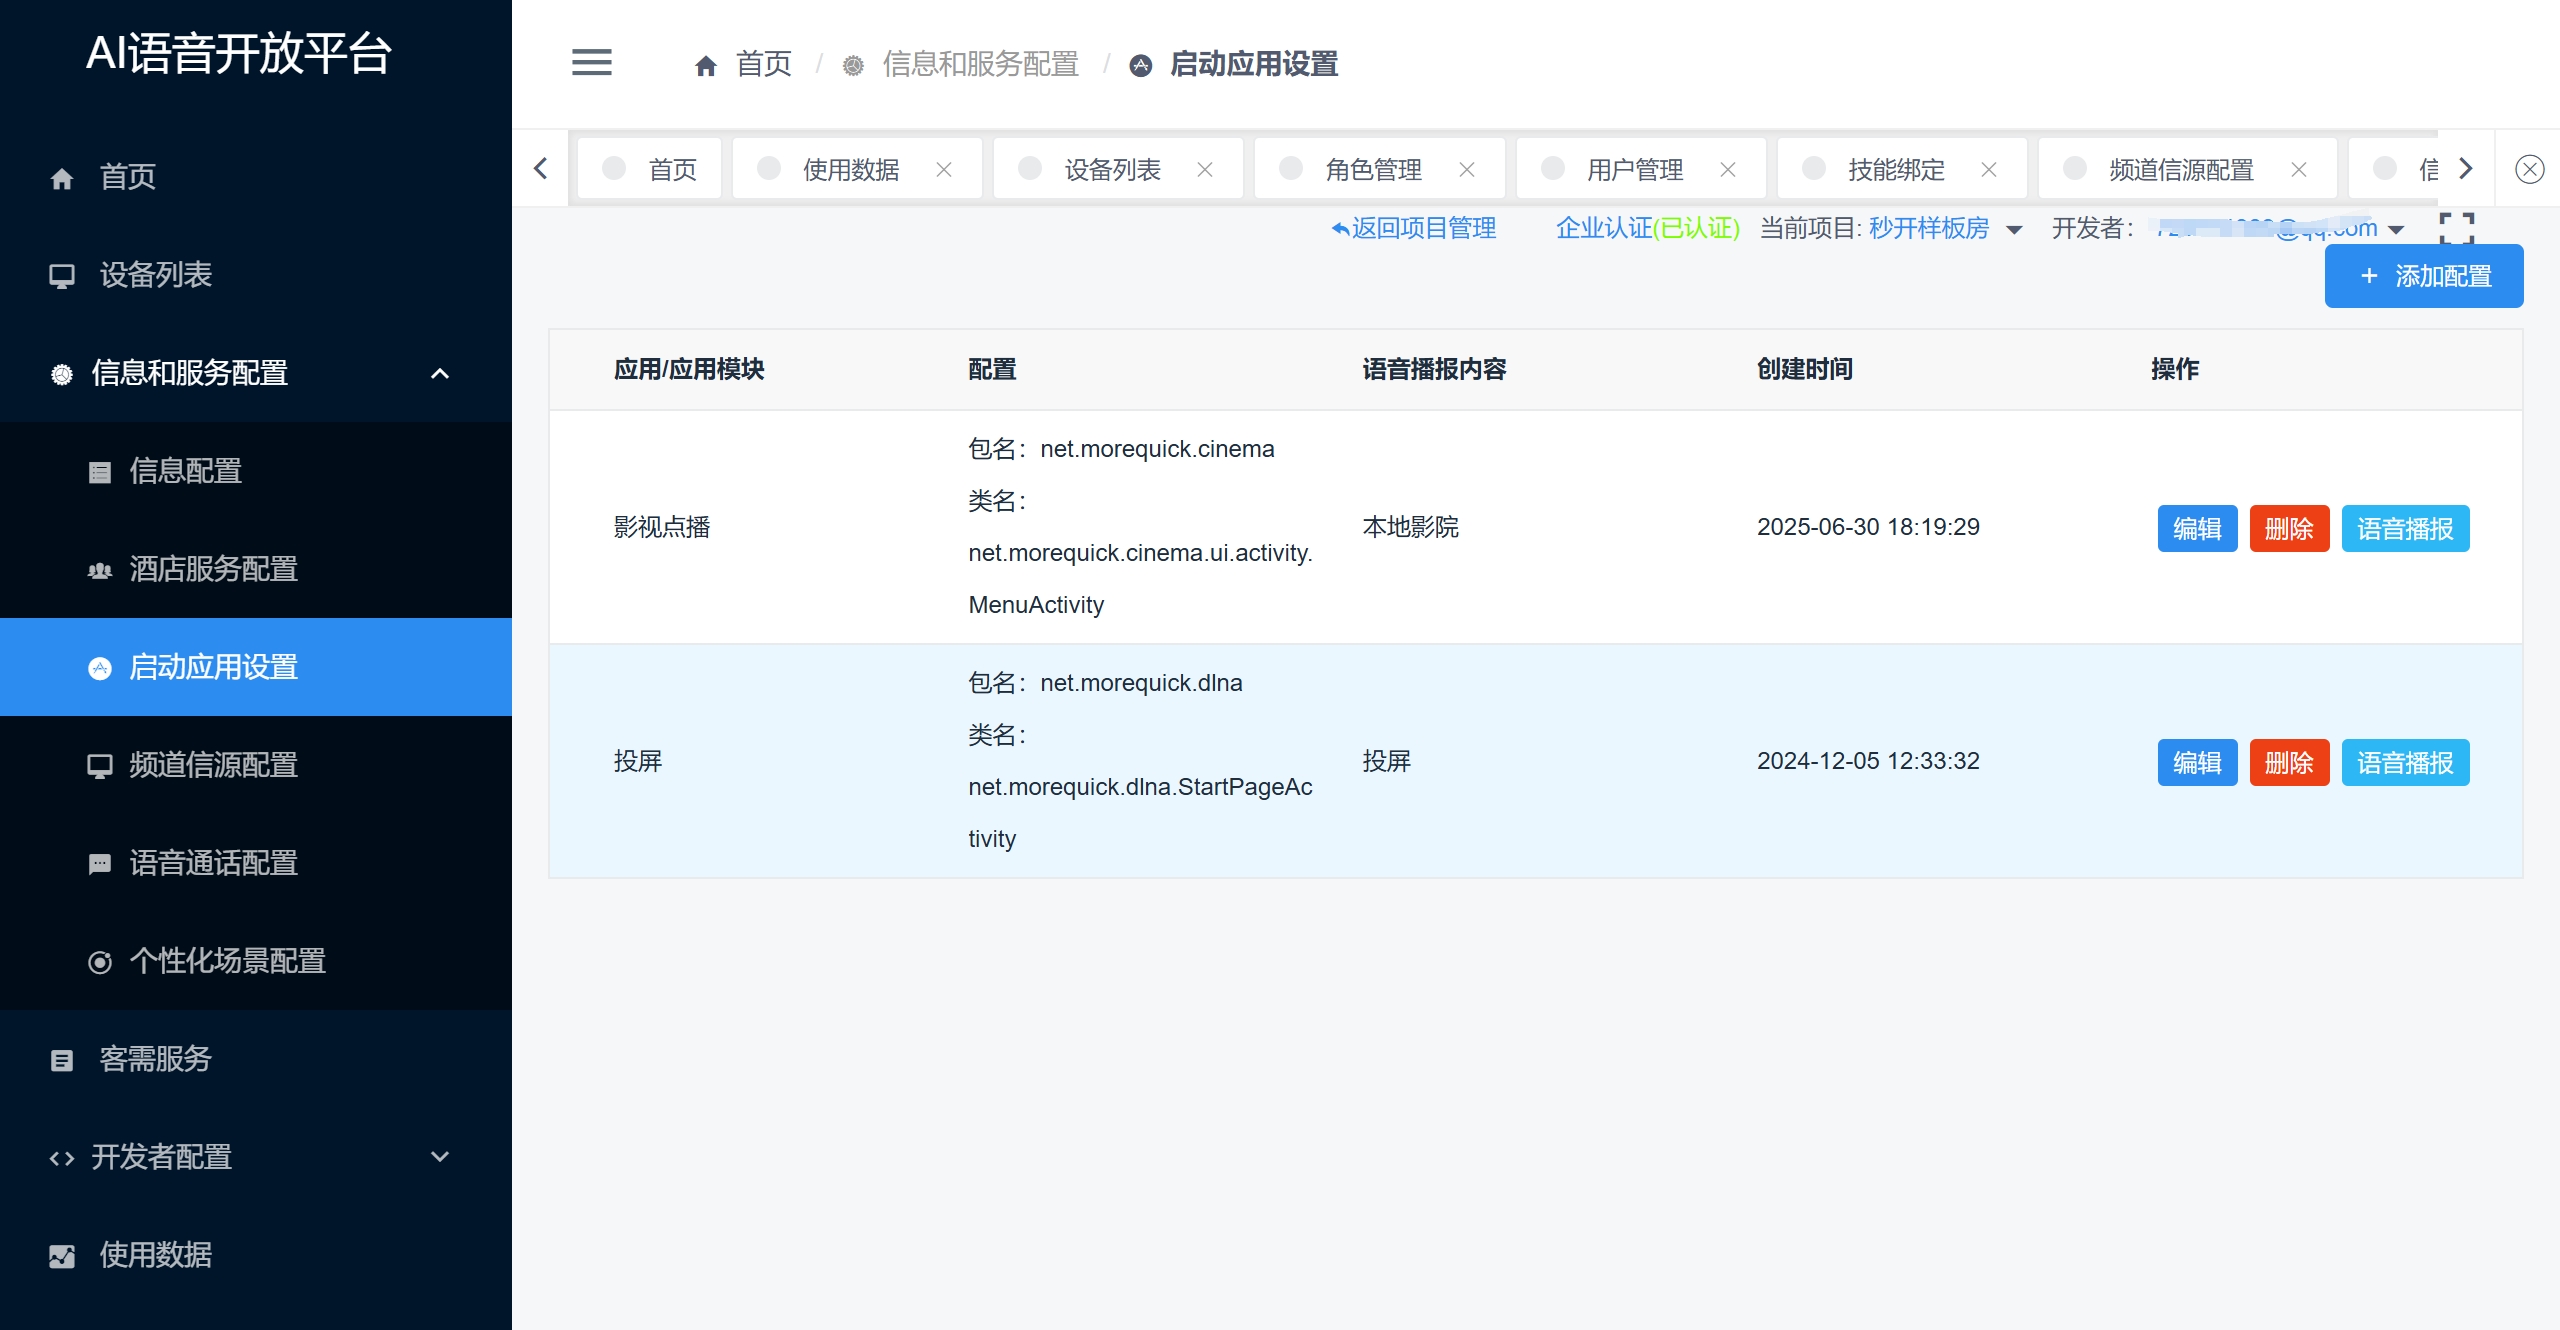Click the 添加配置 button
2560x1330 pixels.
coord(2423,276)
